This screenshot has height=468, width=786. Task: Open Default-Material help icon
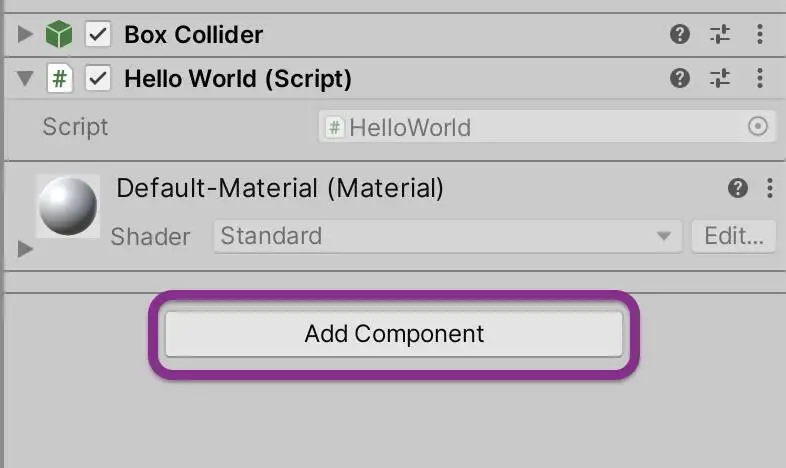tap(738, 188)
